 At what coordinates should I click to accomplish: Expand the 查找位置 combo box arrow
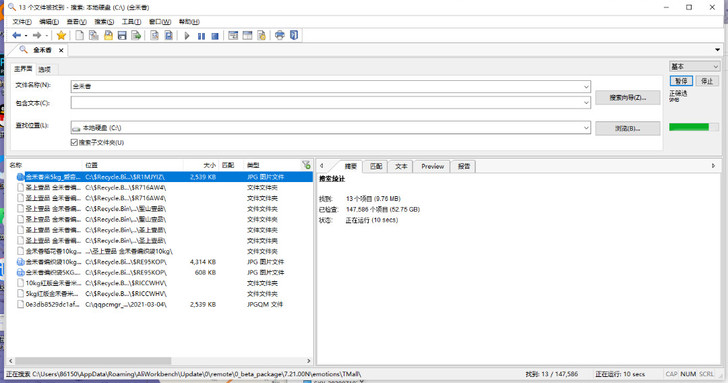click(586, 127)
